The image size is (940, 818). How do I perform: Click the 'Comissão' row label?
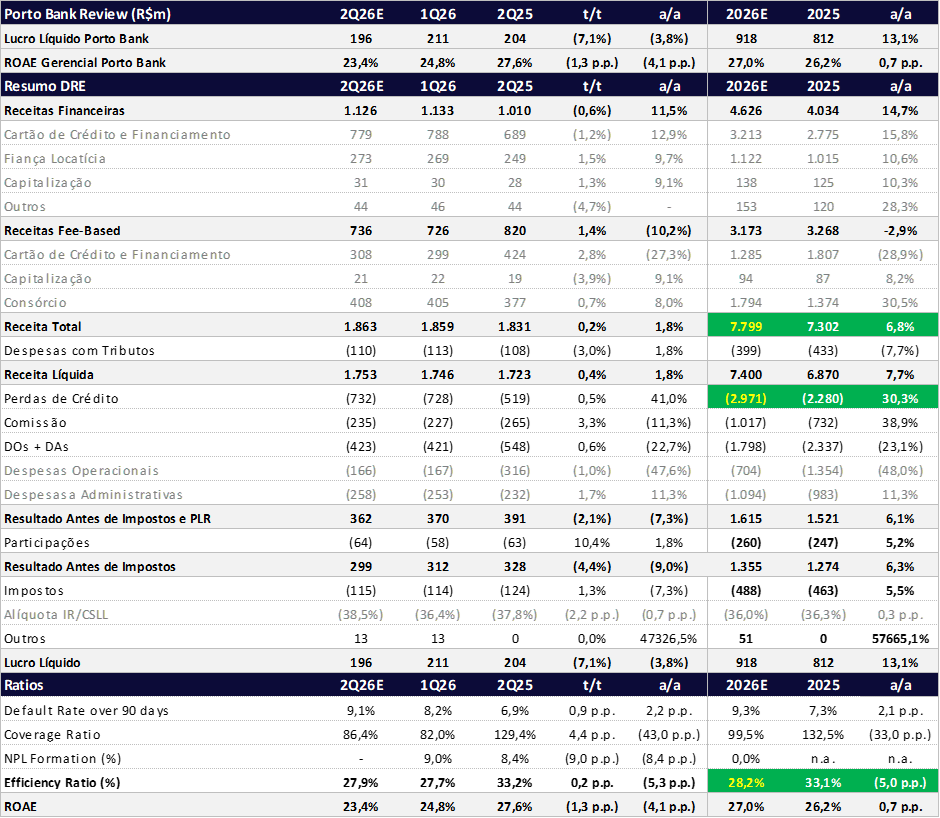click(x=35, y=422)
